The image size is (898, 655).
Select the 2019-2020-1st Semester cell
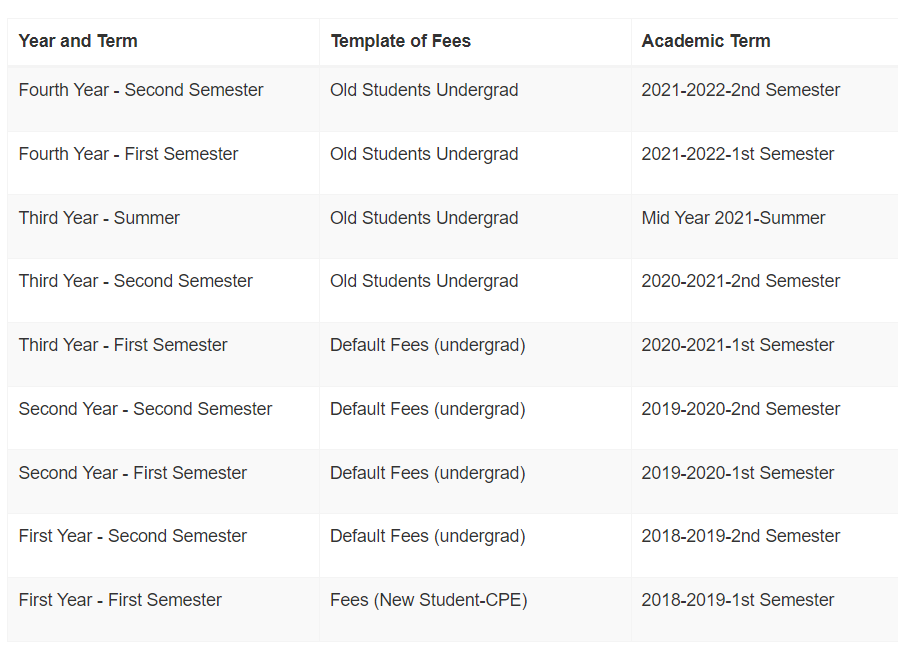tap(738, 473)
